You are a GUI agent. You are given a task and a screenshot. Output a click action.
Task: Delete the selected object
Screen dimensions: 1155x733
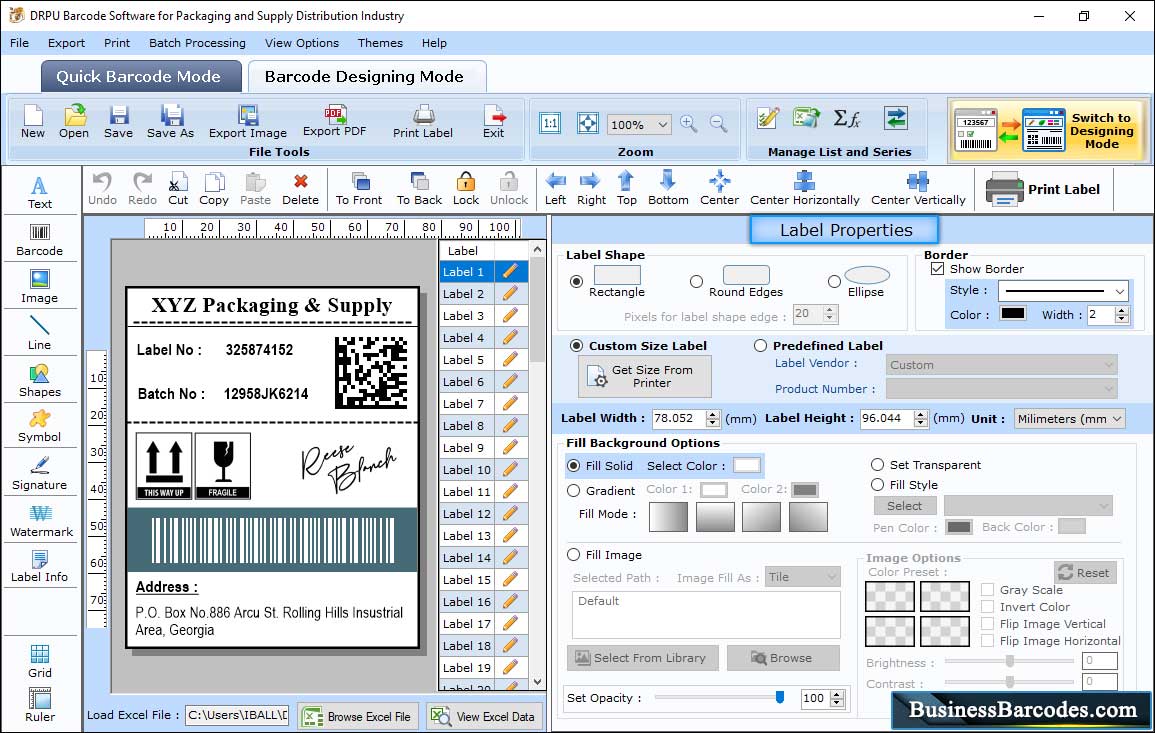pos(301,189)
